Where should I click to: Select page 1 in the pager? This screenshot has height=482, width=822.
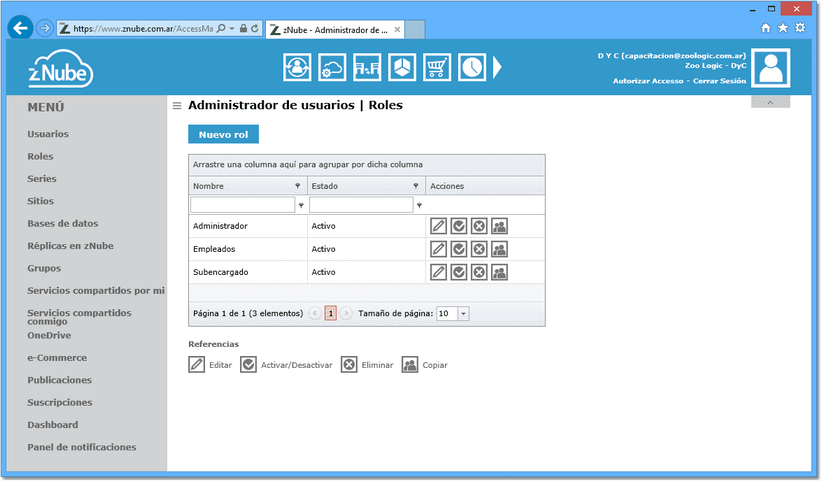(330, 314)
